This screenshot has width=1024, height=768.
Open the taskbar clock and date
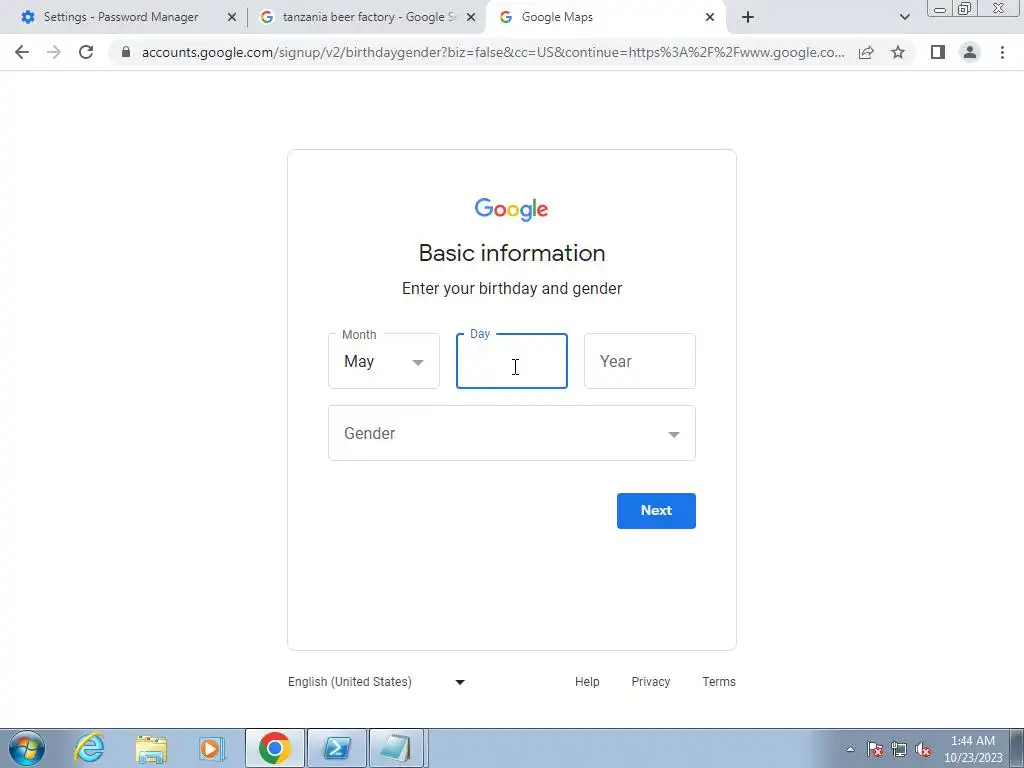tap(973, 749)
